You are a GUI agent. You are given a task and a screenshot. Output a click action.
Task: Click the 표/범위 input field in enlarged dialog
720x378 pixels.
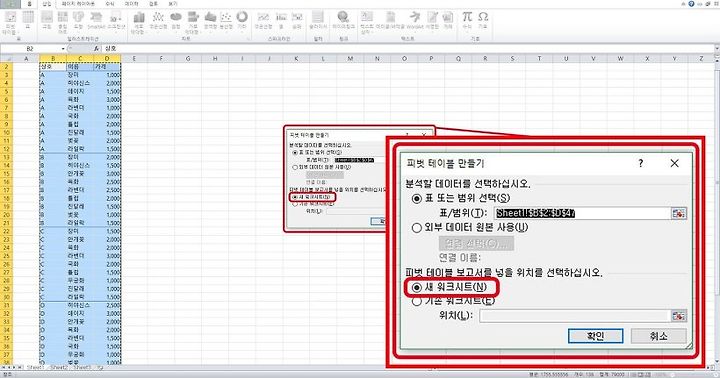point(582,213)
